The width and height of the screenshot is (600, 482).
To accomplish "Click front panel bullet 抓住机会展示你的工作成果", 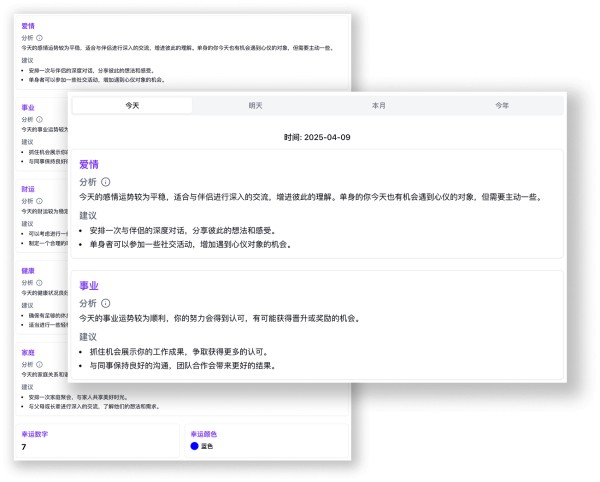I will 139,352.
